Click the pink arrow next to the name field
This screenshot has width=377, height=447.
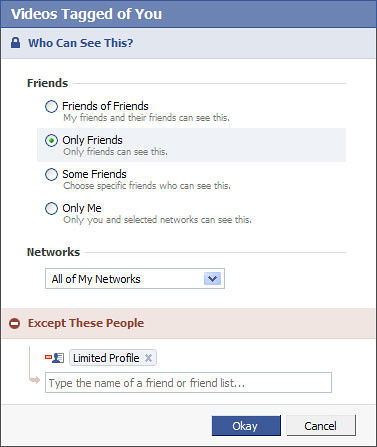34,379
